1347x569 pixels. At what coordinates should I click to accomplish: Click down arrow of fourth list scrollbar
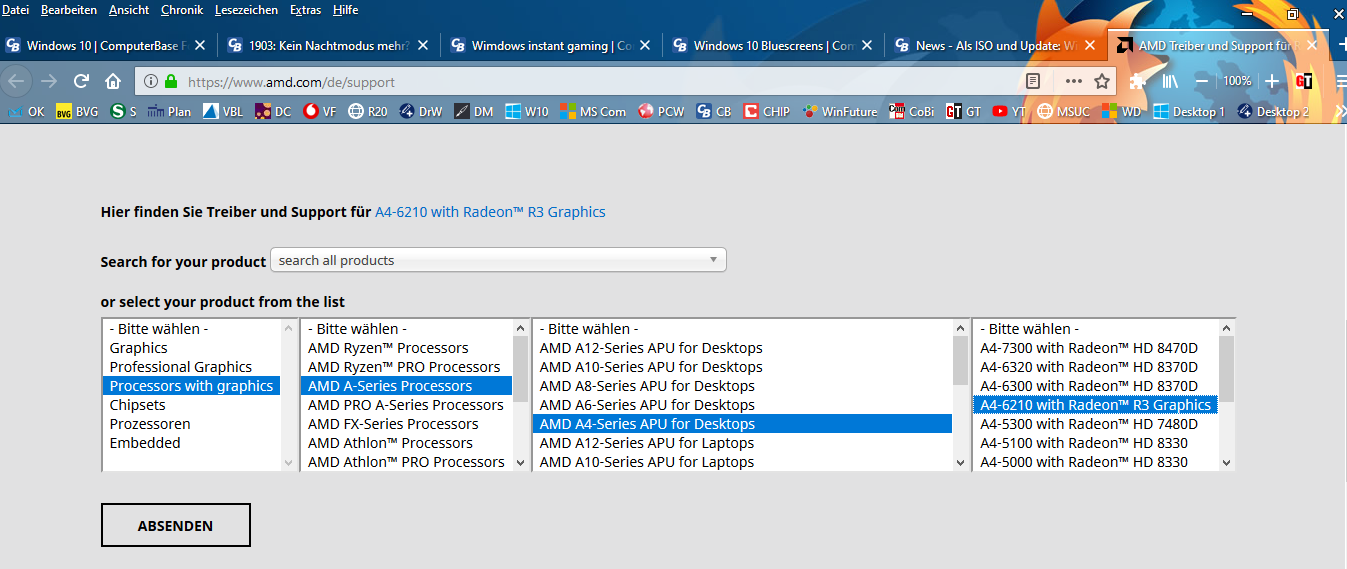coord(1226,462)
